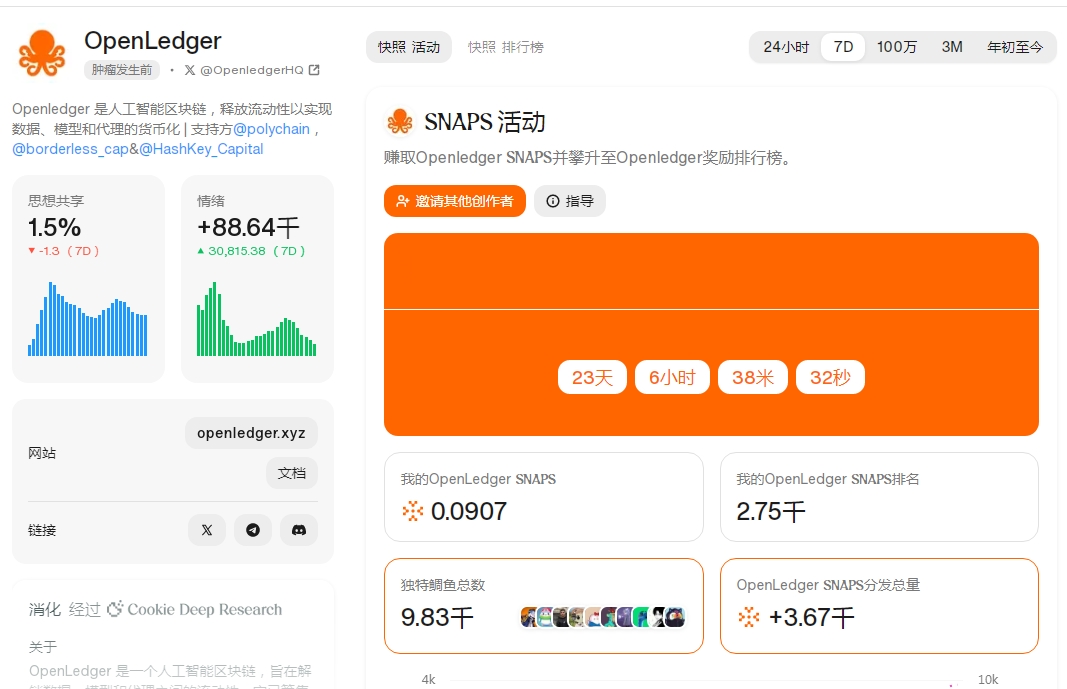Image resolution: width=1067 pixels, height=689 pixels.
Task: Click the OpenLedger page title
Action: click(x=152, y=41)
